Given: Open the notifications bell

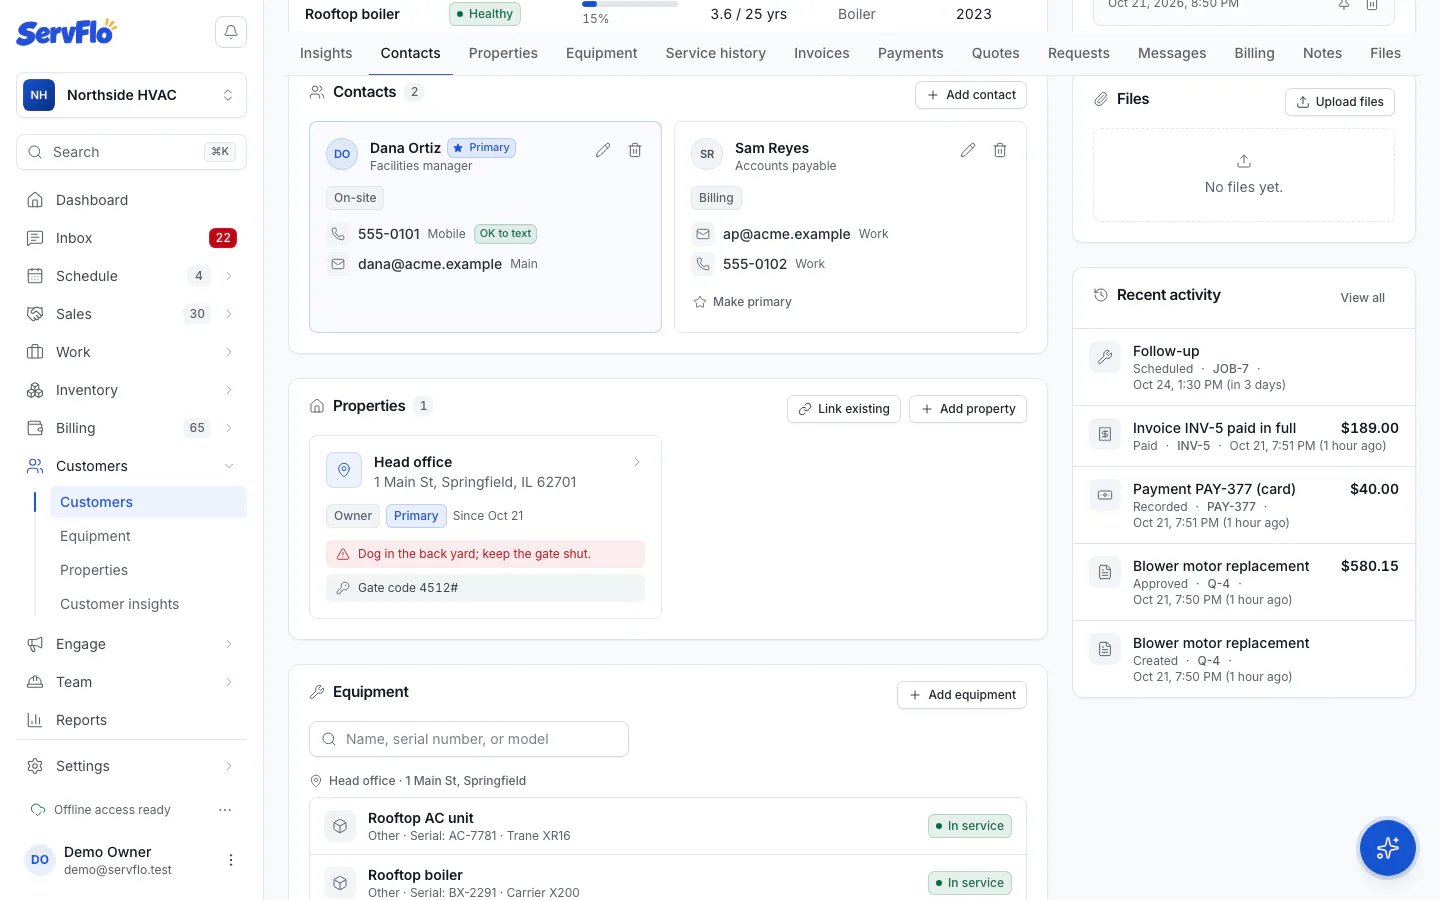Looking at the screenshot, I should click(x=231, y=32).
